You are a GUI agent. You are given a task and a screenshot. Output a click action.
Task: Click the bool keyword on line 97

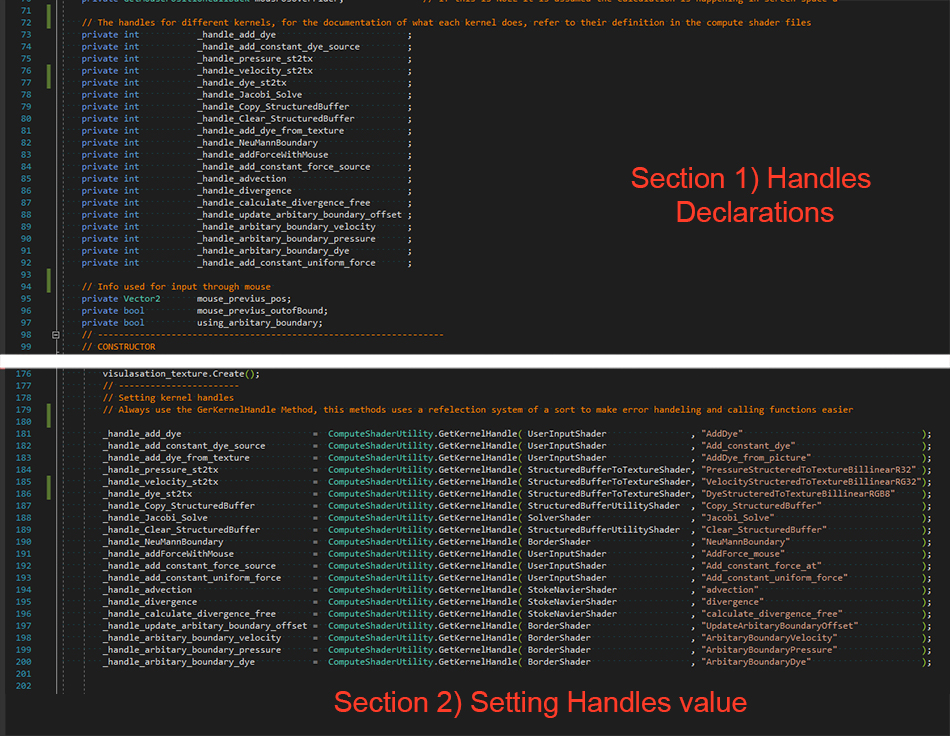[x=134, y=323]
